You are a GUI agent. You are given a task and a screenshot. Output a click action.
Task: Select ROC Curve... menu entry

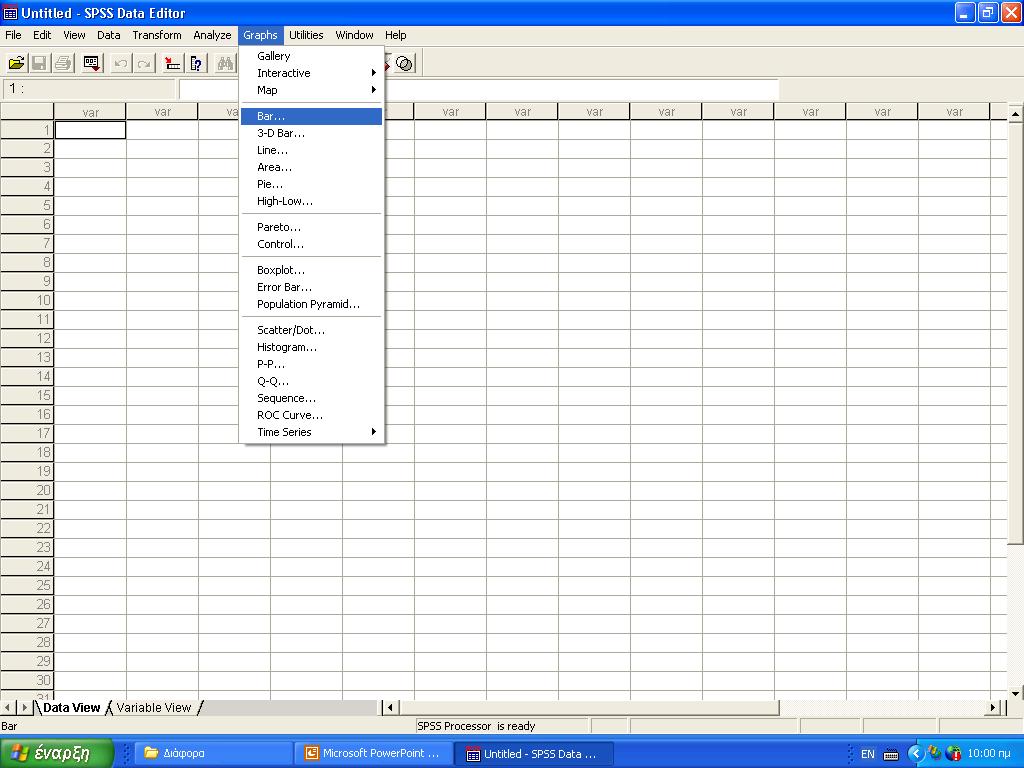click(x=312, y=415)
